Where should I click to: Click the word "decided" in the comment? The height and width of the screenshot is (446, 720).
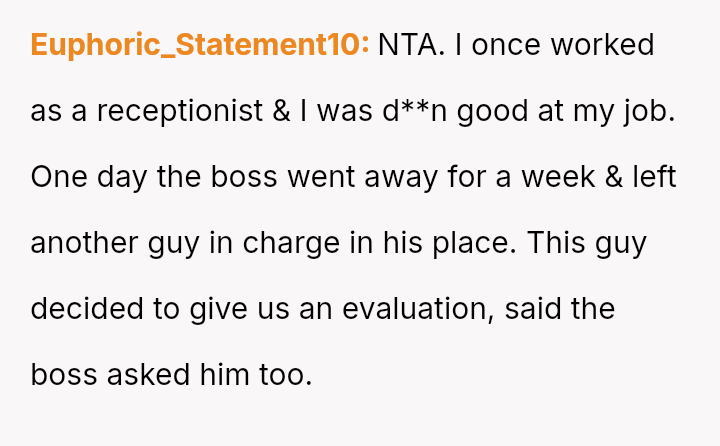click(87, 309)
